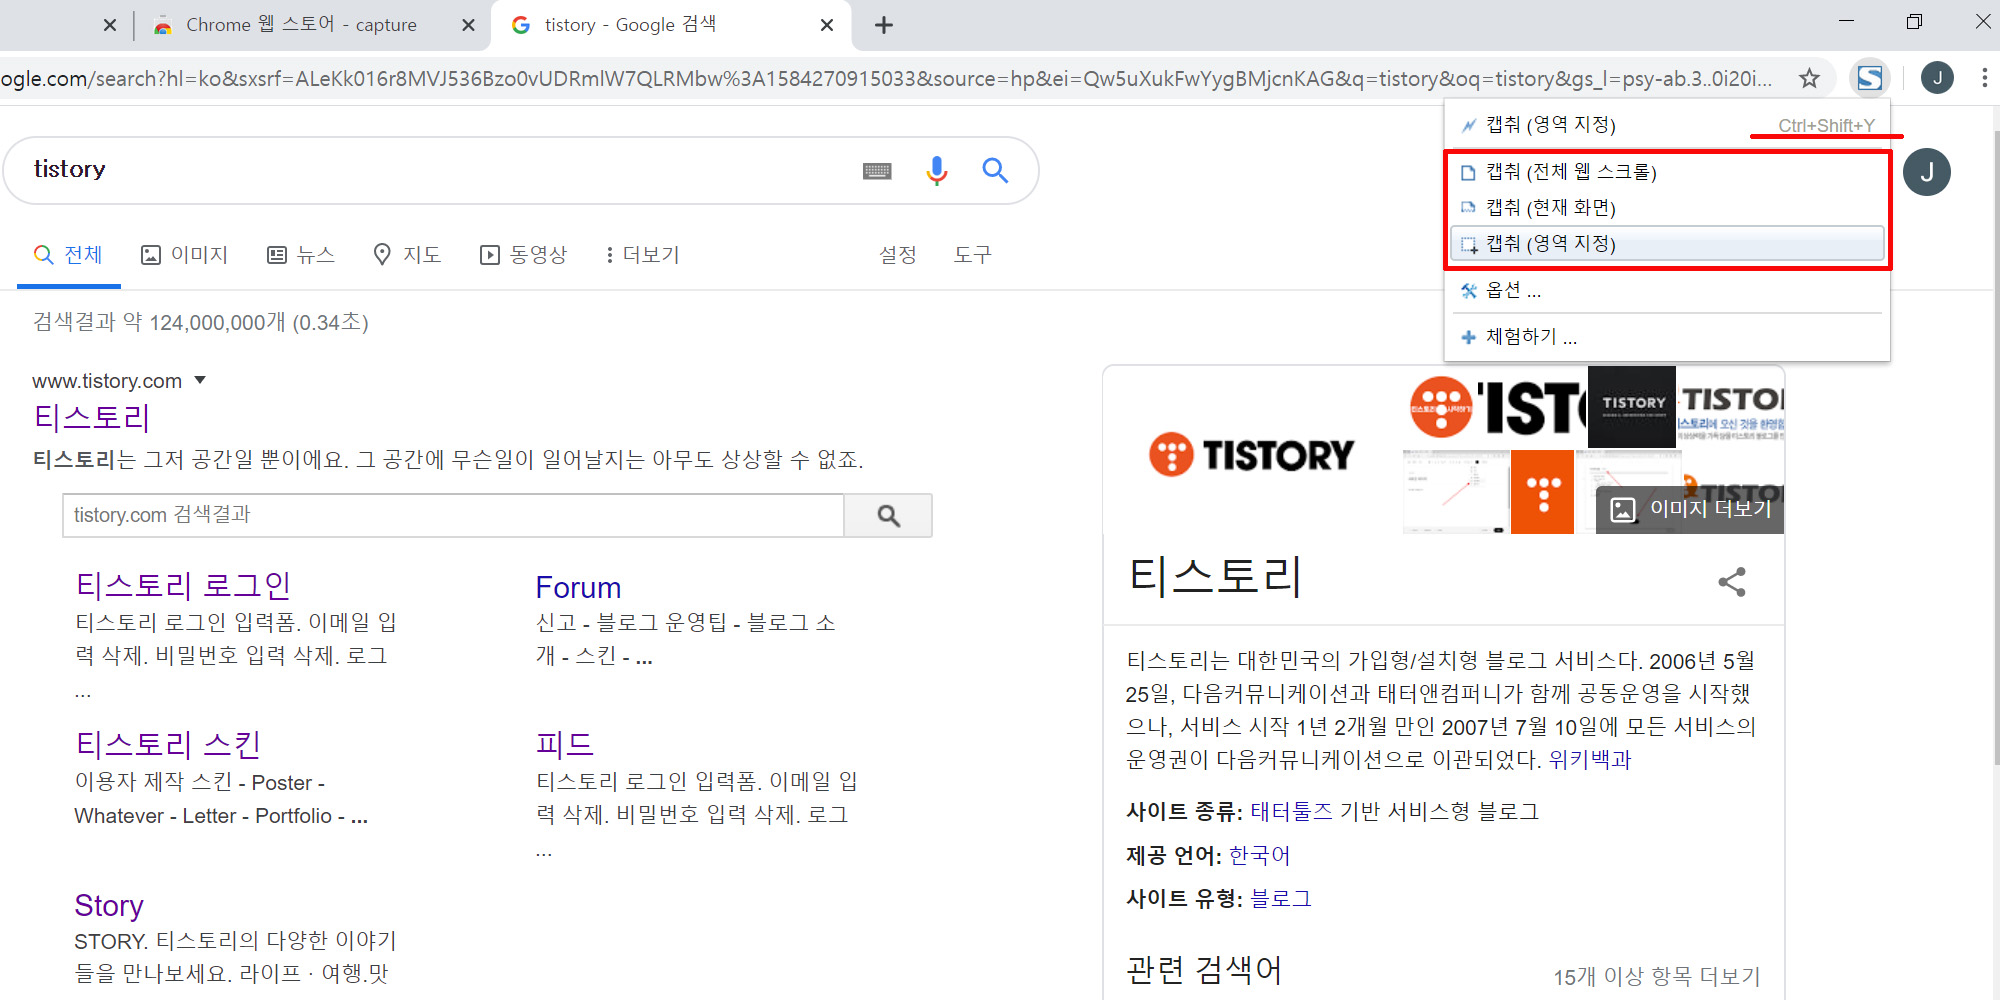
Task: Close the tistory Google search tab
Action: pos(827,25)
